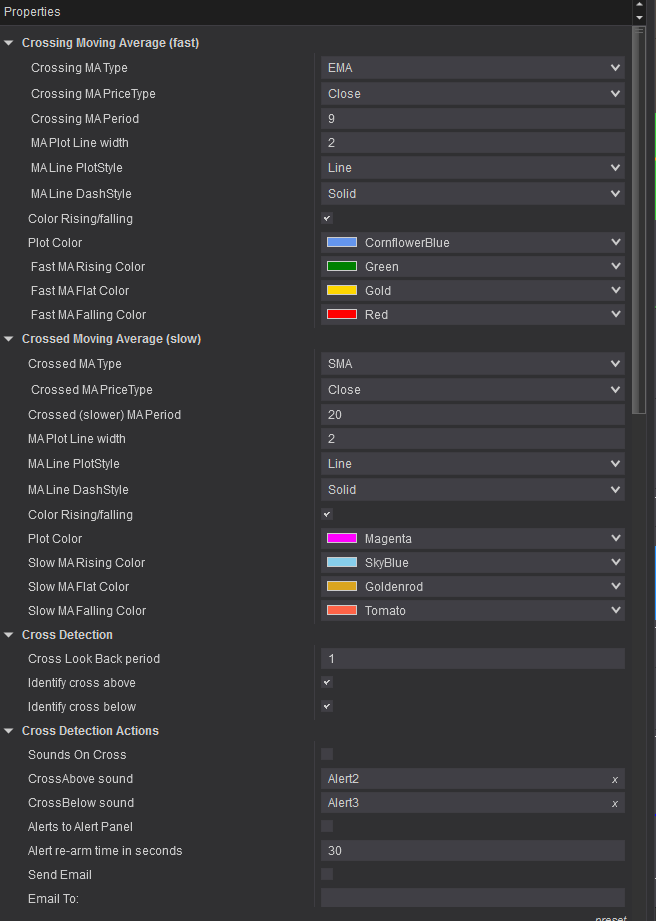656x921 pixels.
Task: Clear the CrossAbove sound Alert2 value
Action: [x=615, y=779]
